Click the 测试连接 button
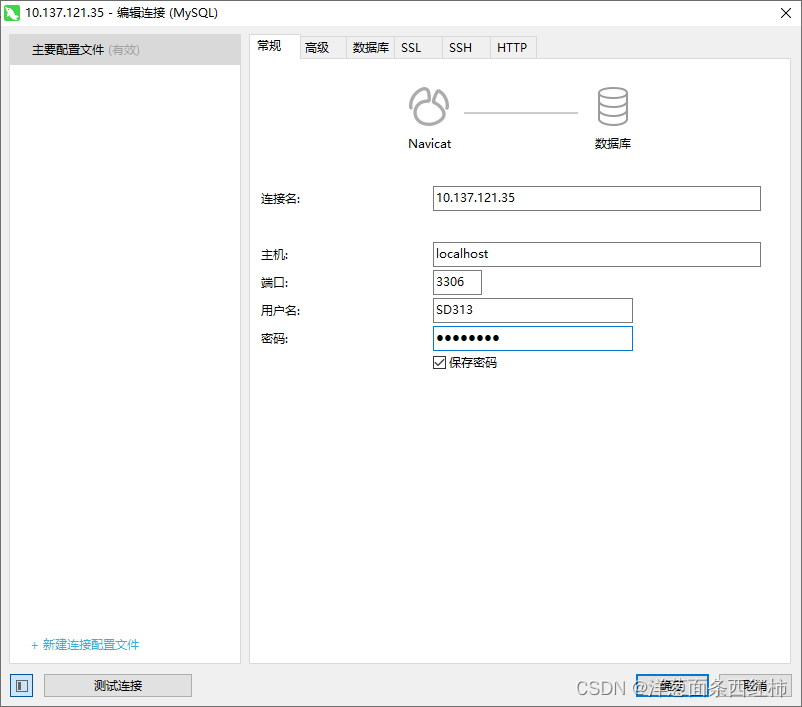This screenshot has height=707, width=802. (118, 686)
